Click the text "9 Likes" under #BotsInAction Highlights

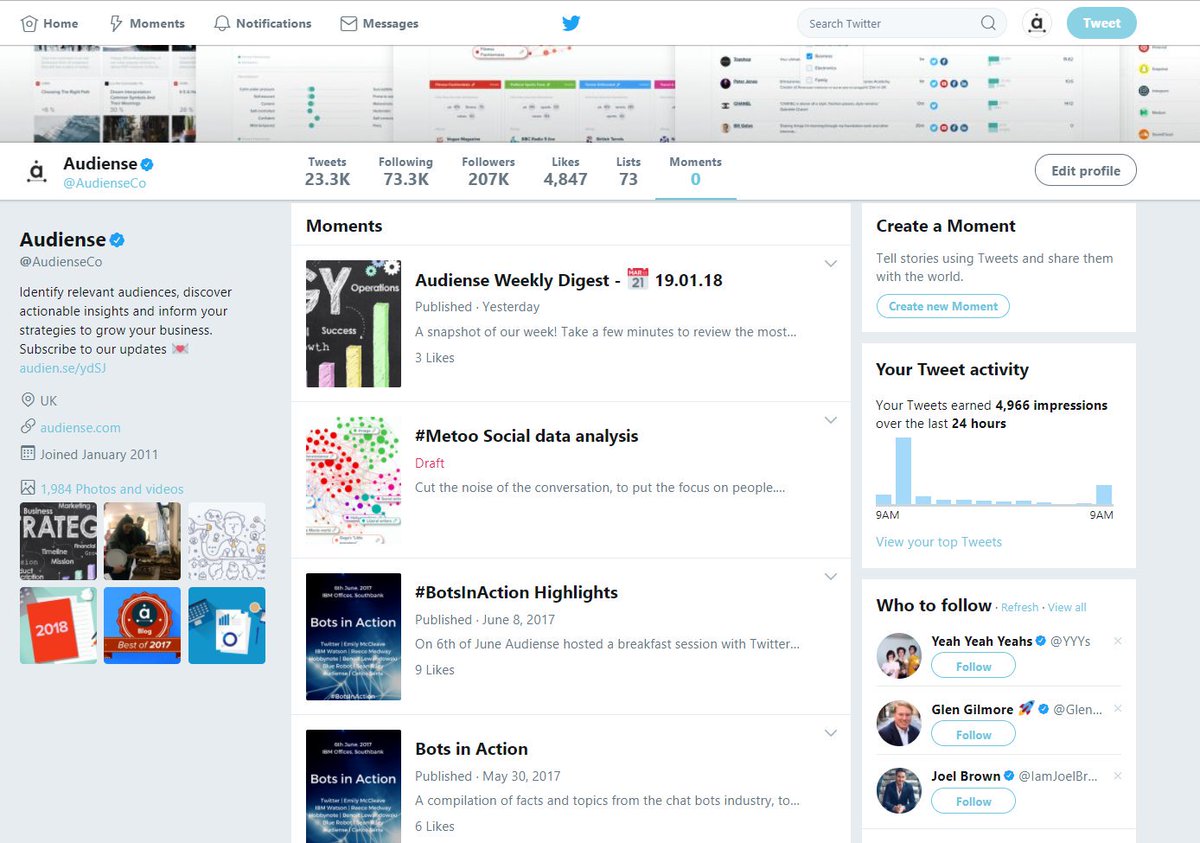click(435, 670)
